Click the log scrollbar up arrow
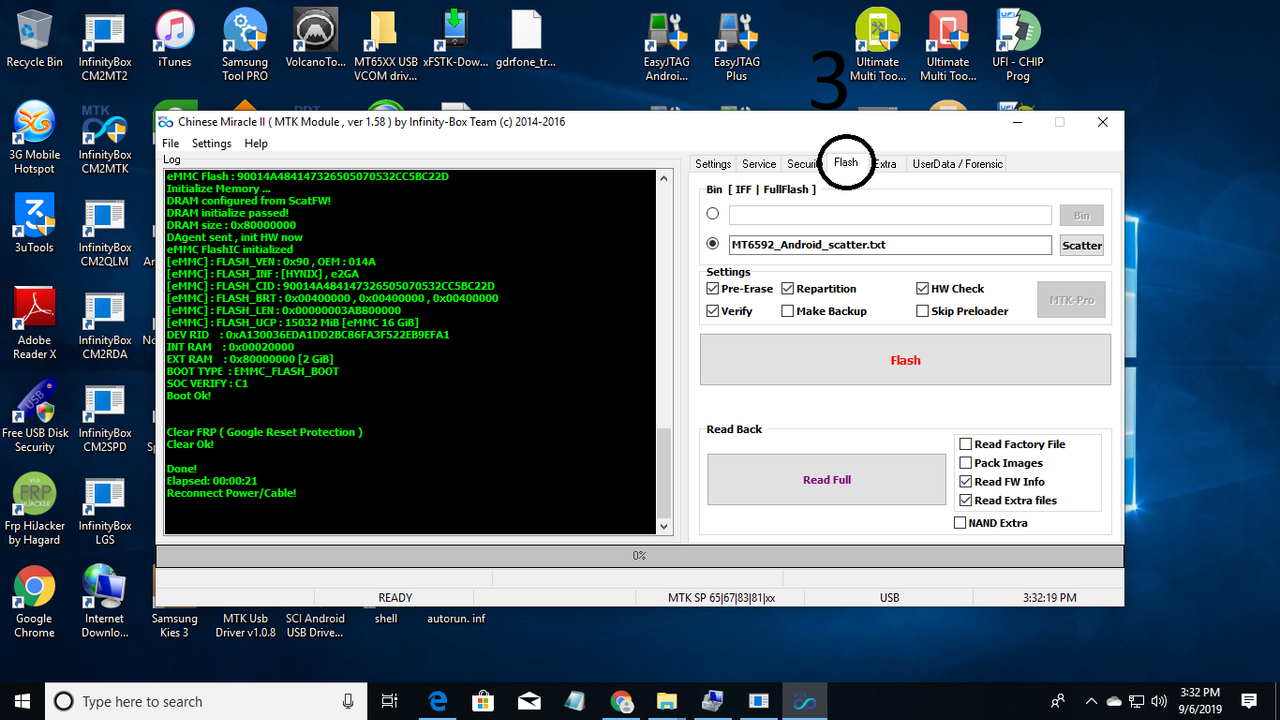This screenshot has height=720, width=1280. click(x=664, y=178)
